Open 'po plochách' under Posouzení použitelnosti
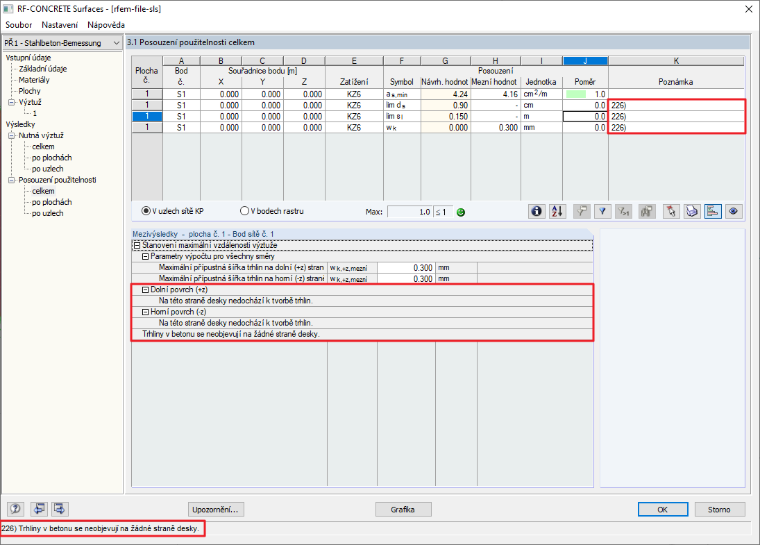The image size is (760, 545). (x=52, y=202)
